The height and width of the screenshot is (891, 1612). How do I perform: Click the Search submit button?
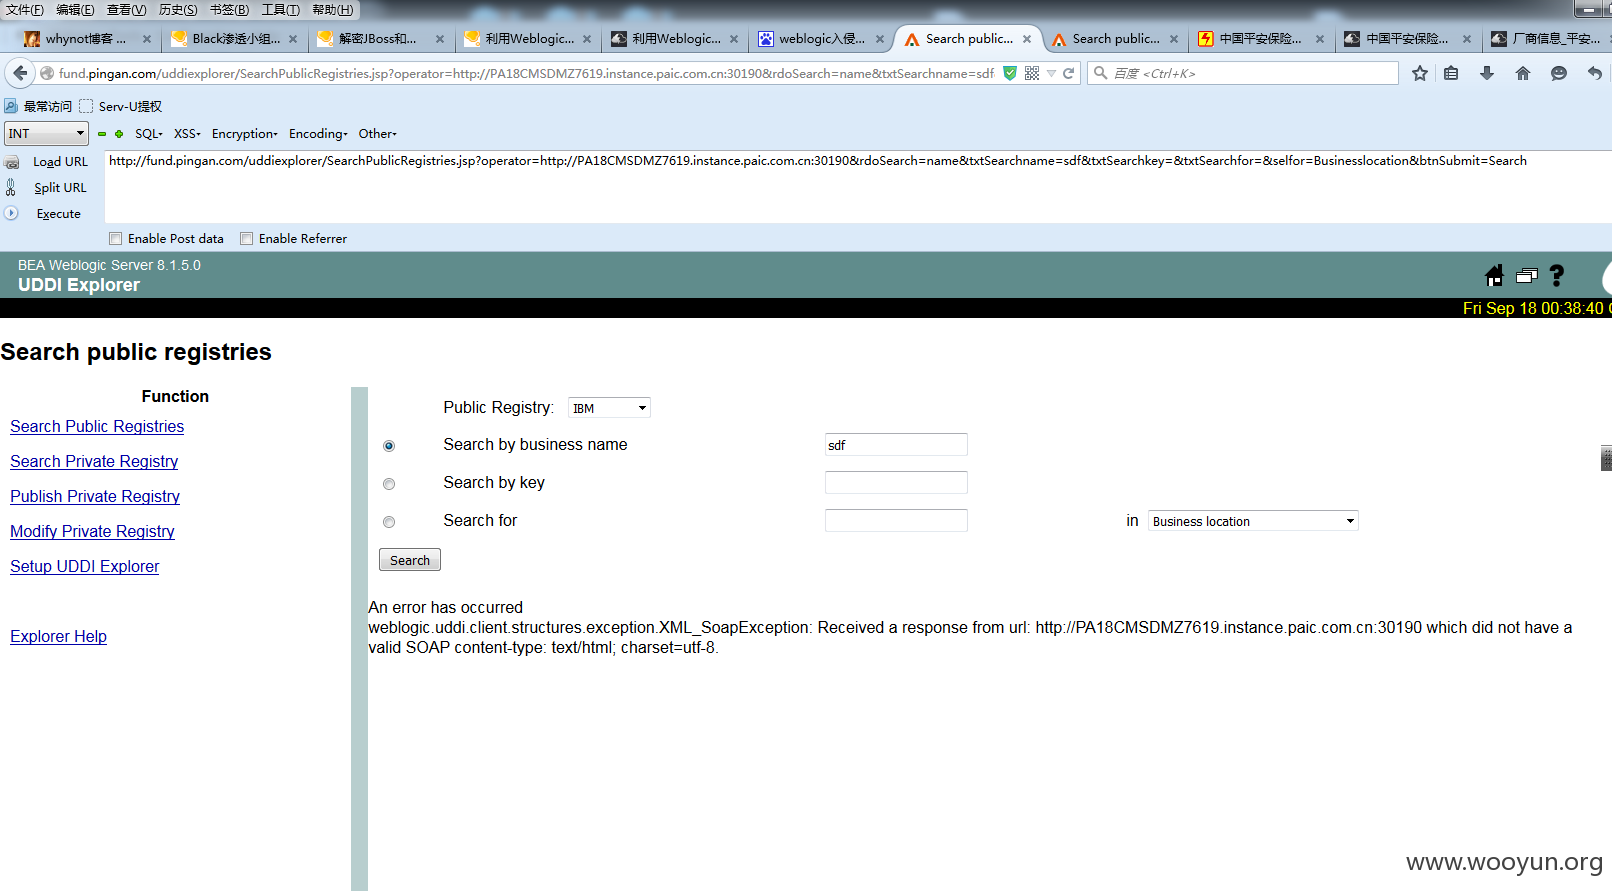click(410, 560)
